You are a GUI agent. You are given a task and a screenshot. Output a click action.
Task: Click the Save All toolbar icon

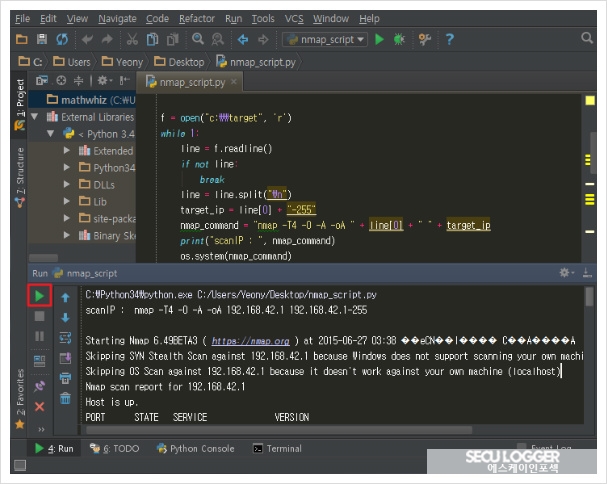coord(42,39)
